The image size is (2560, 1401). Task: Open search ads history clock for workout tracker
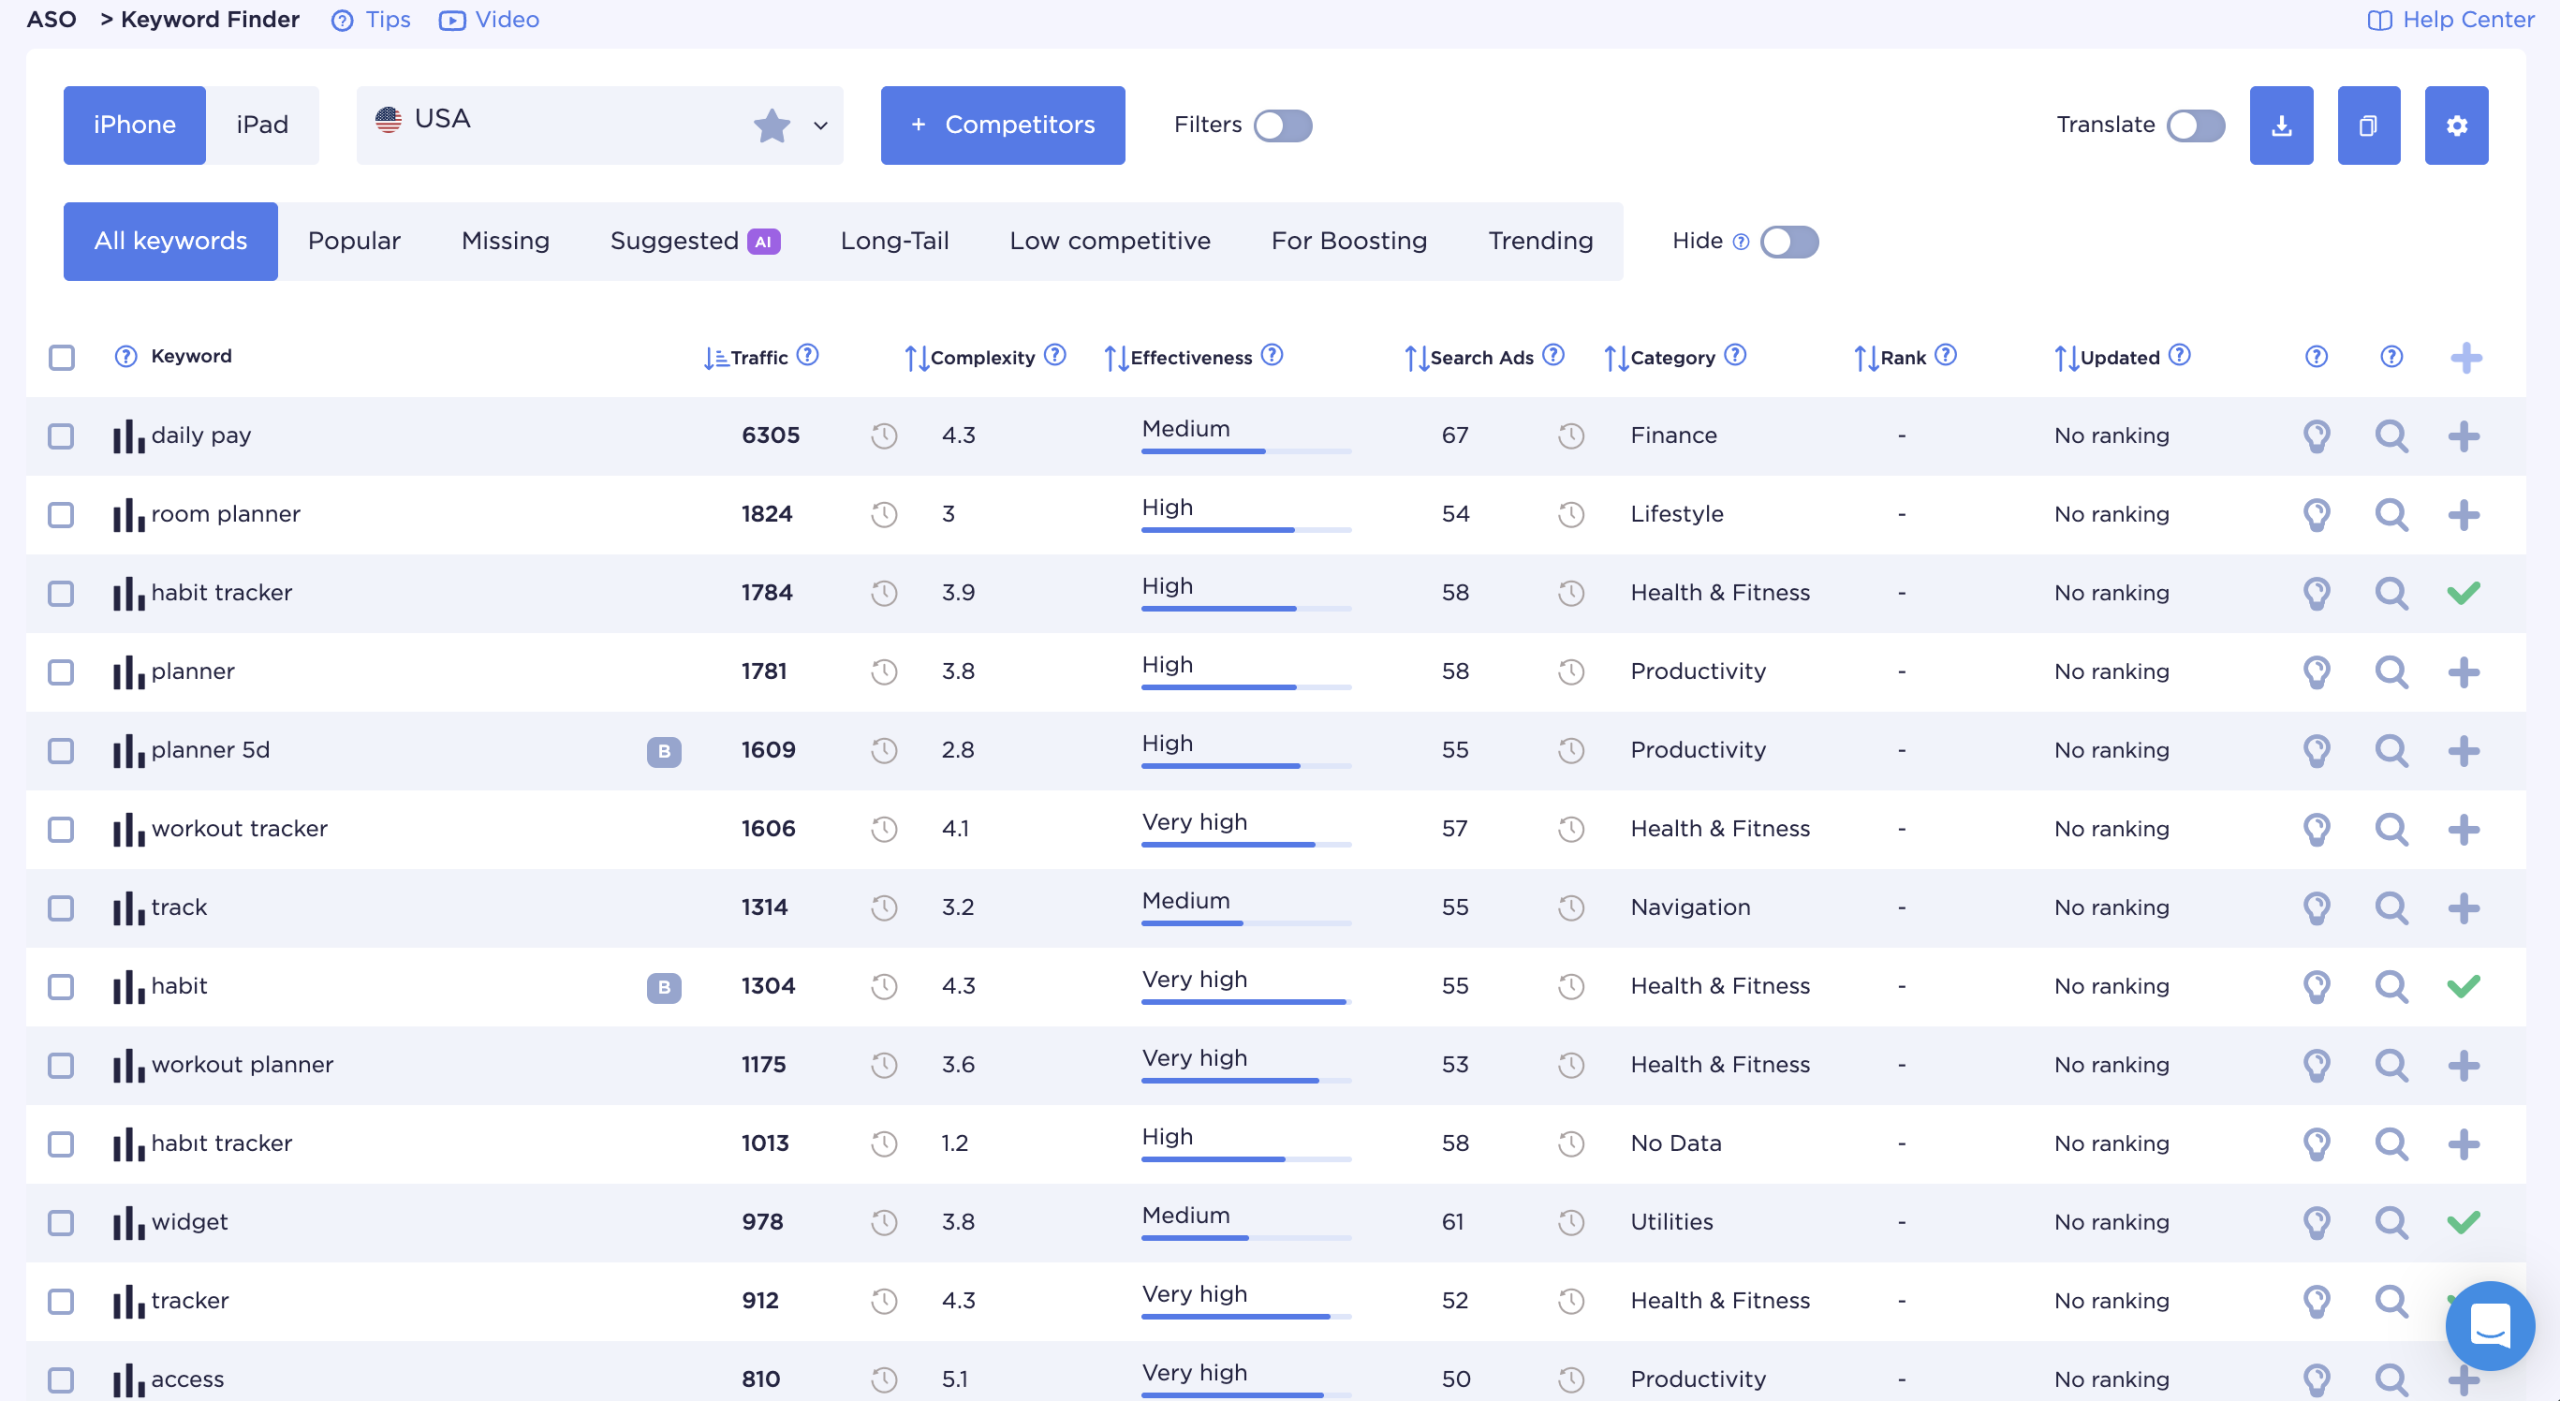pyautogui.click(x=1571, y=829)
